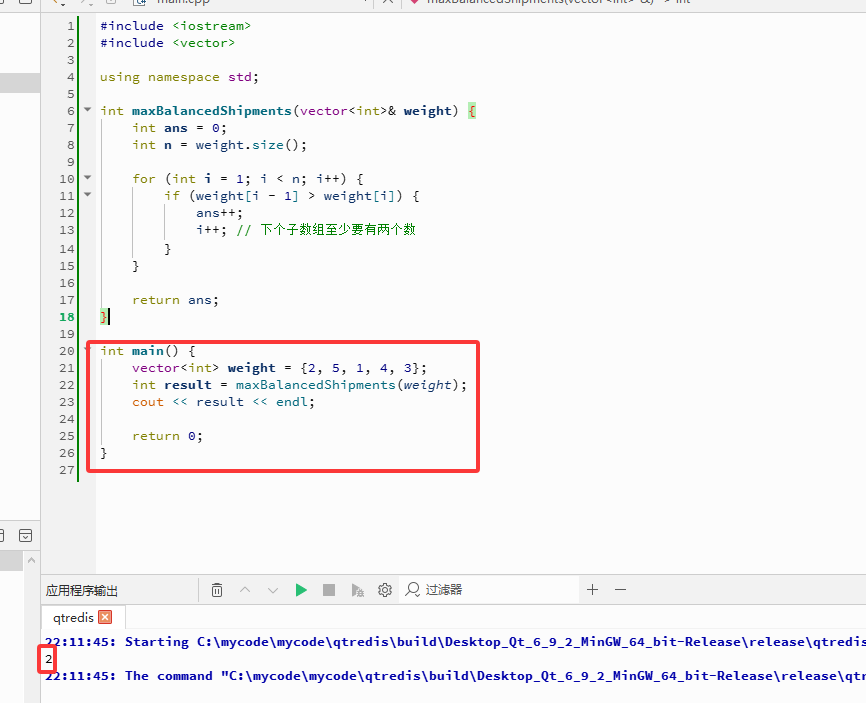This screenshot has width=866, height=703.
Task: Click the 'The command' output line
Action: tap(455, 676)
